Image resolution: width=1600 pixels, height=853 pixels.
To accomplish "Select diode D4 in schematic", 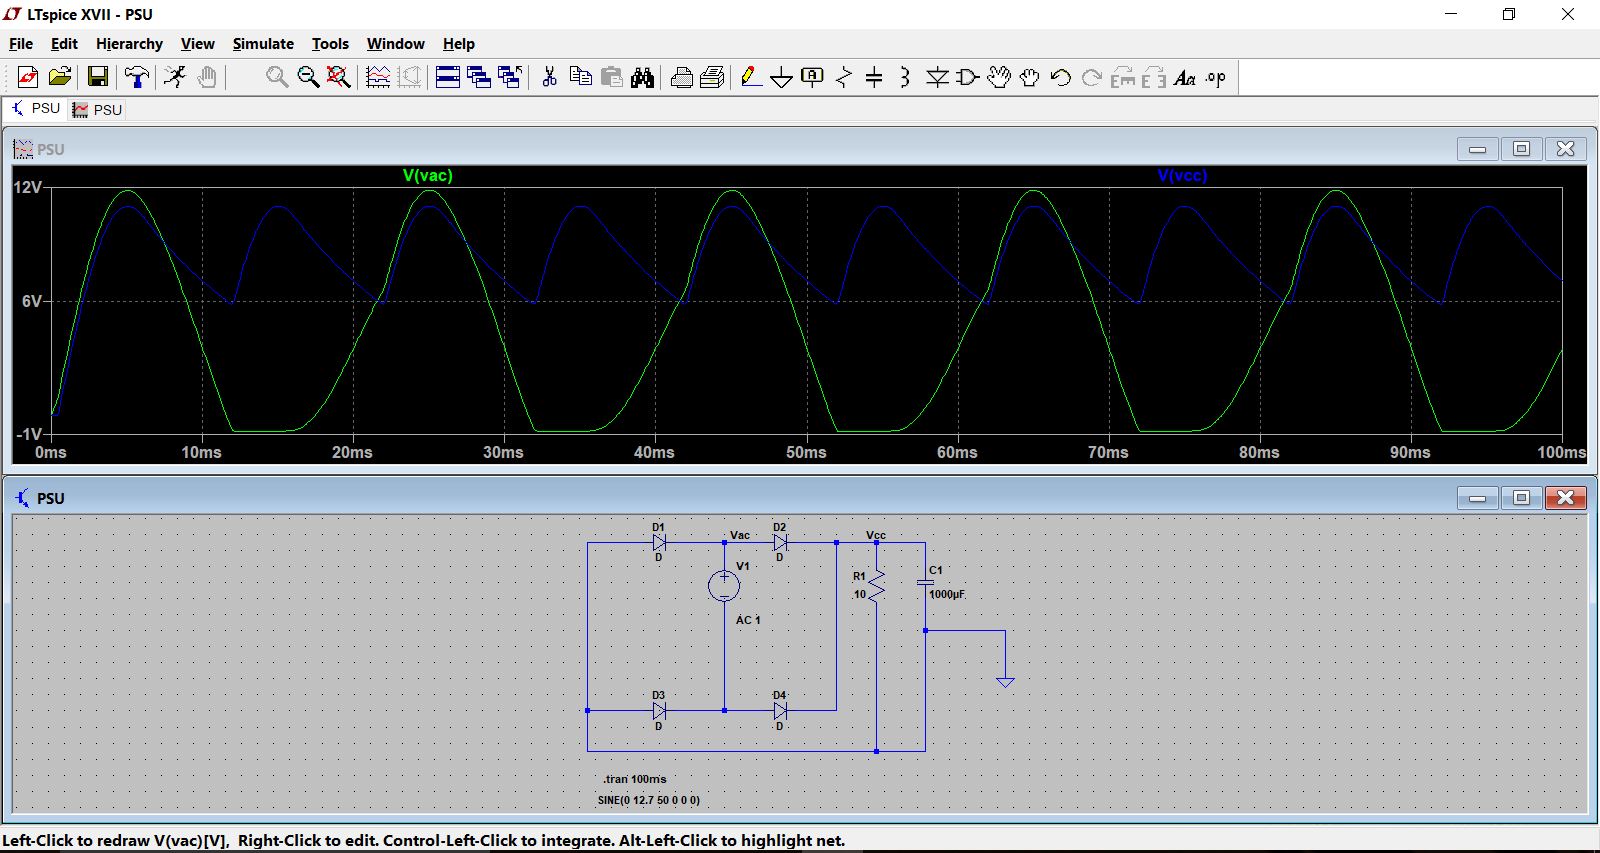I will 780,711.
